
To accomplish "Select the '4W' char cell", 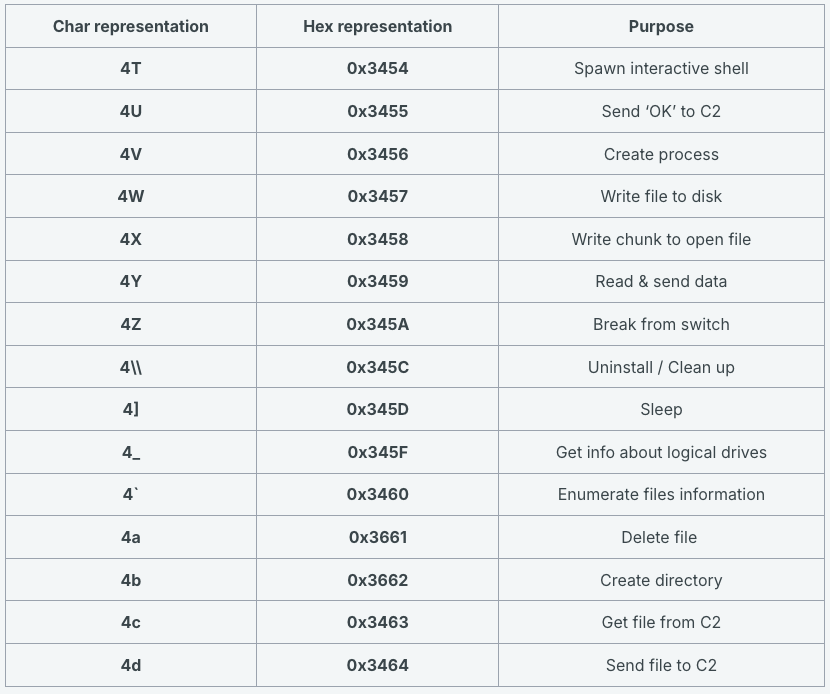I will [131, 197].
